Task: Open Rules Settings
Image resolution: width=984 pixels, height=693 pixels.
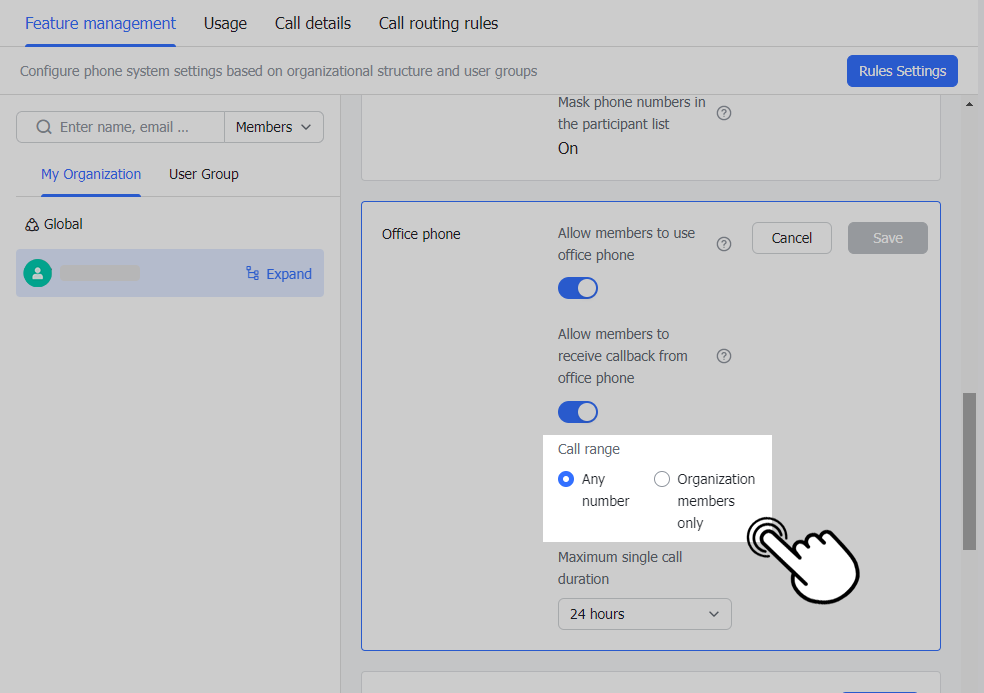Action: tap(901, 71)
